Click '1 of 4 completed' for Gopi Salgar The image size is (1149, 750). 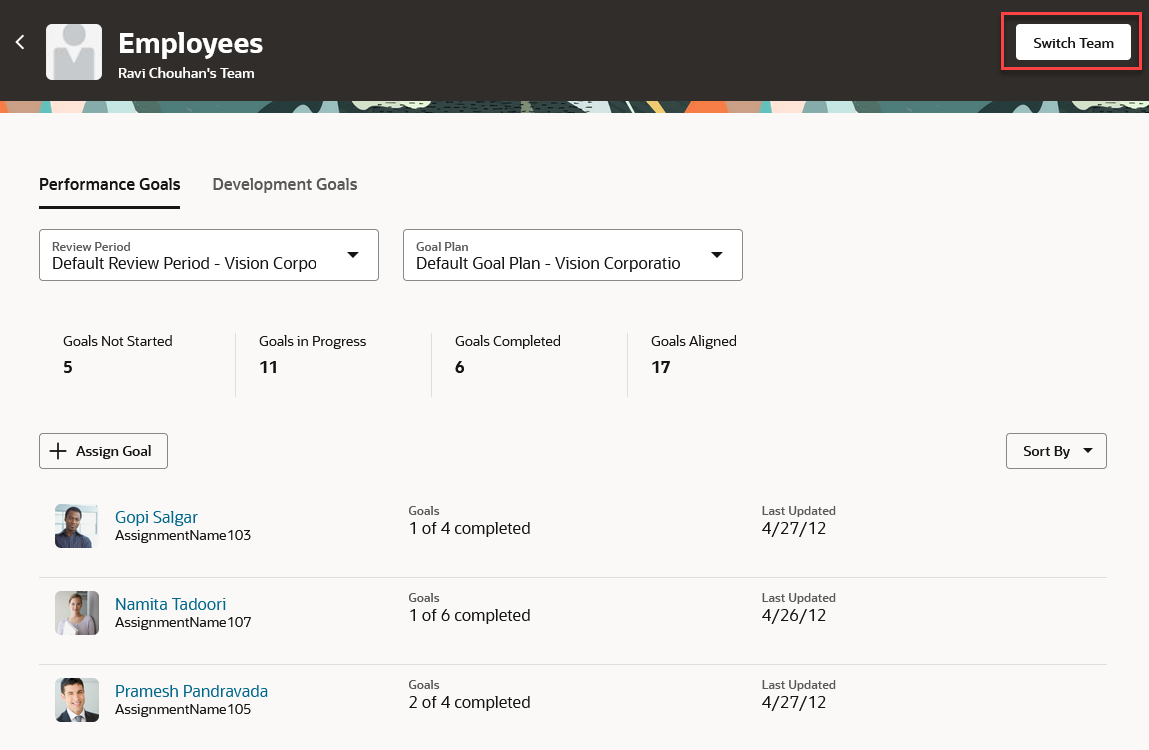470,529
